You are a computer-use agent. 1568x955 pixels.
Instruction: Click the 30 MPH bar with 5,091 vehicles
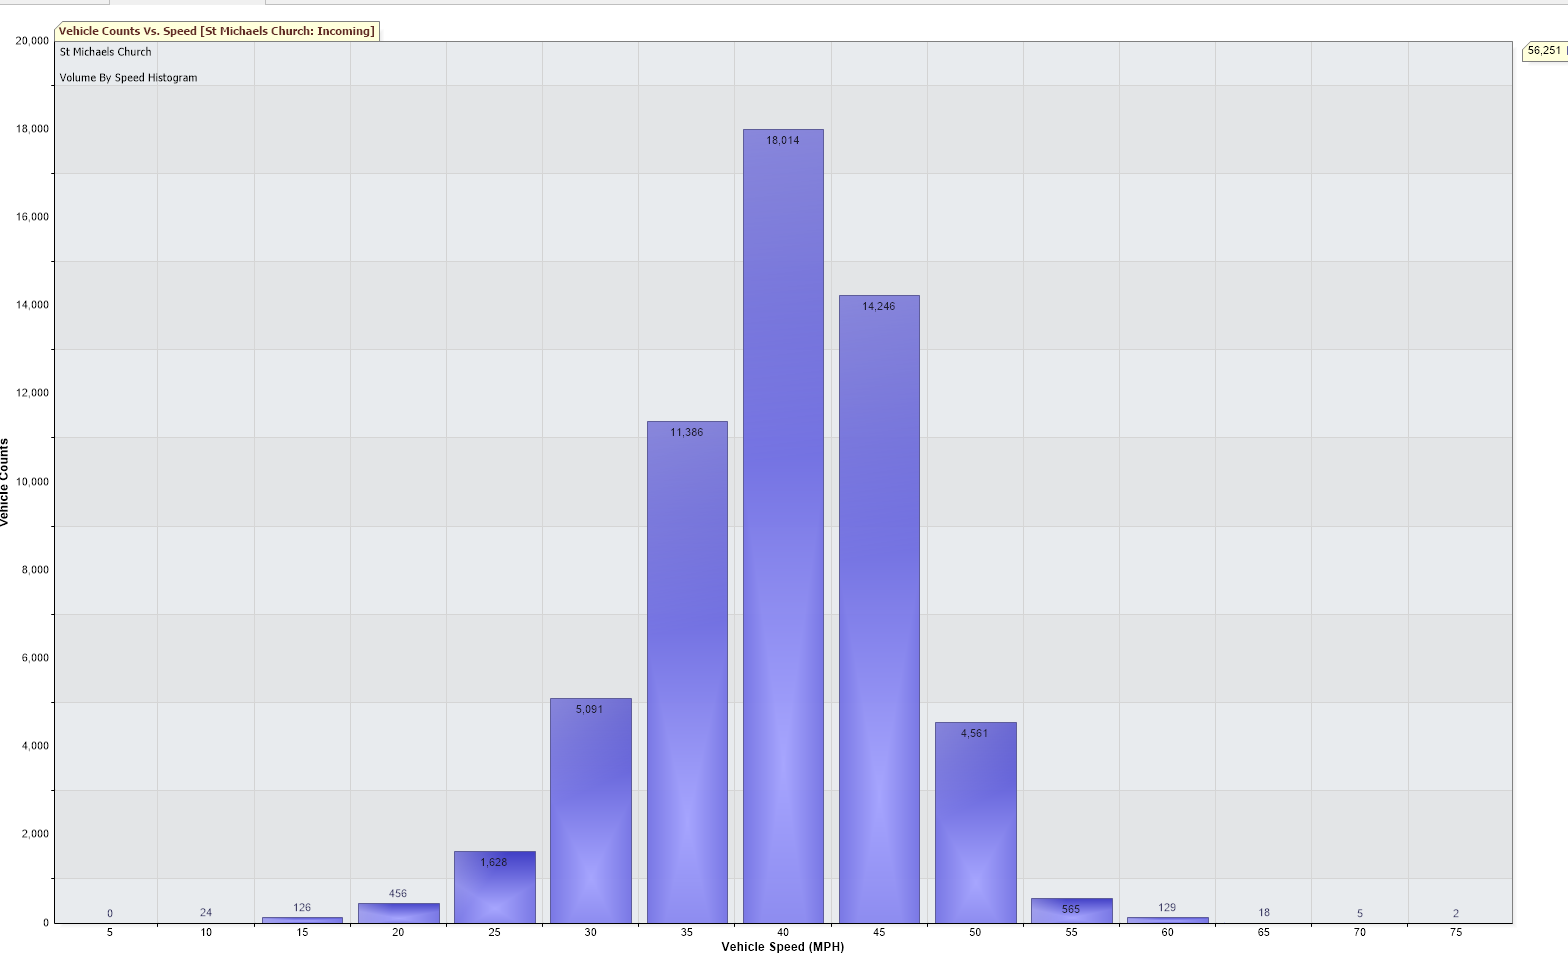coord(590,810)
